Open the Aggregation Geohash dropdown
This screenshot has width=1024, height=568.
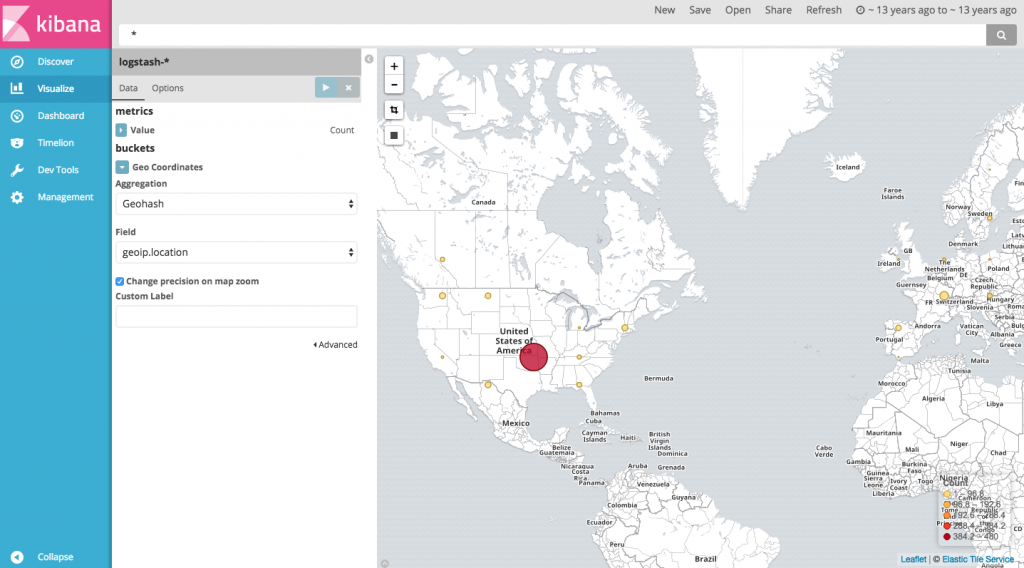[x=236, y=204]
